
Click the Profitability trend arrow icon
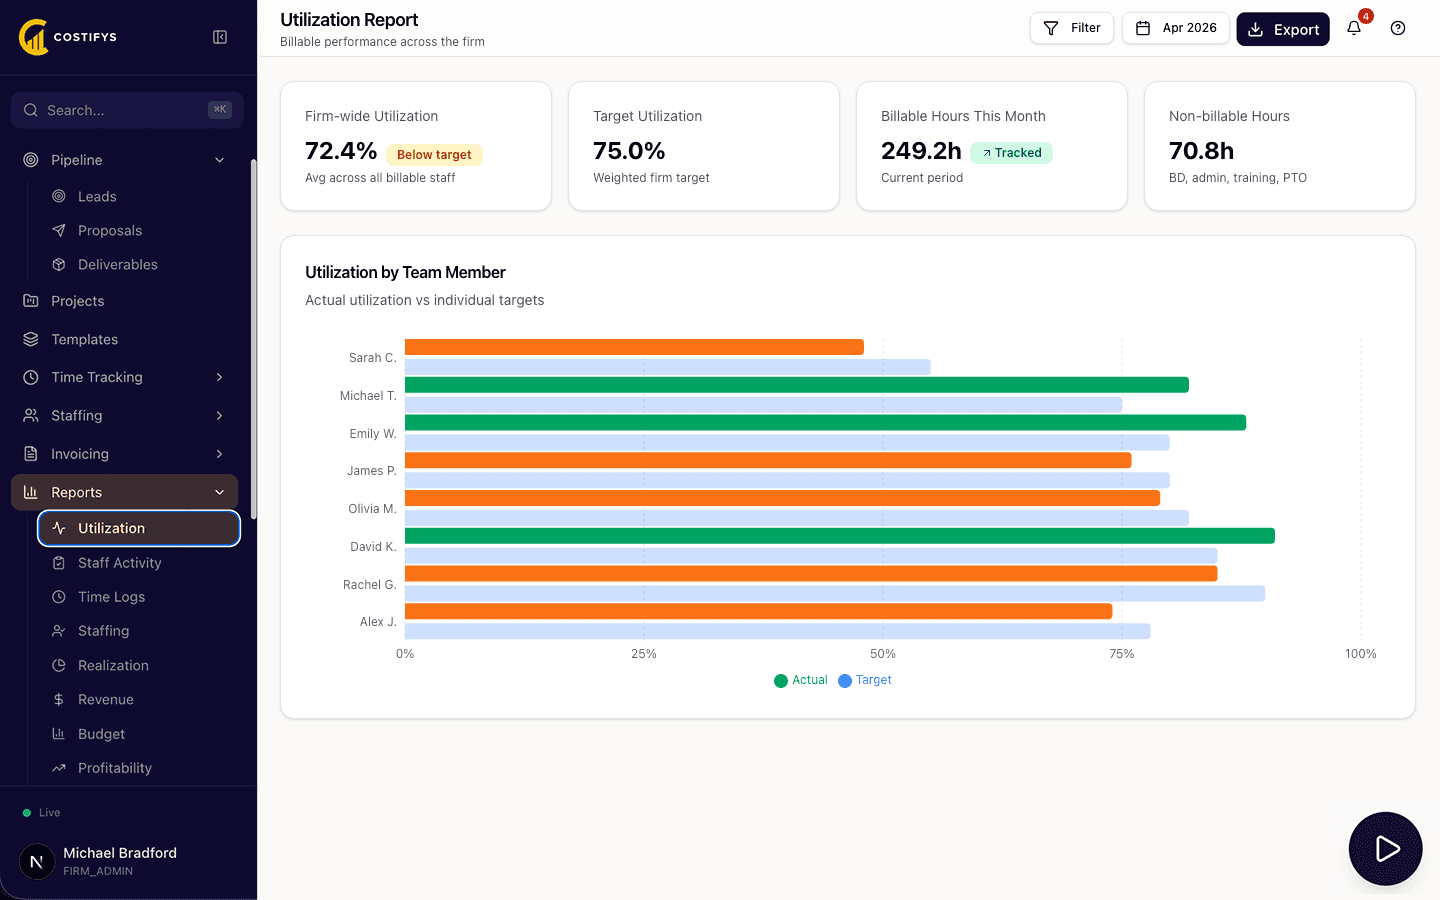(x=59, y=768)
